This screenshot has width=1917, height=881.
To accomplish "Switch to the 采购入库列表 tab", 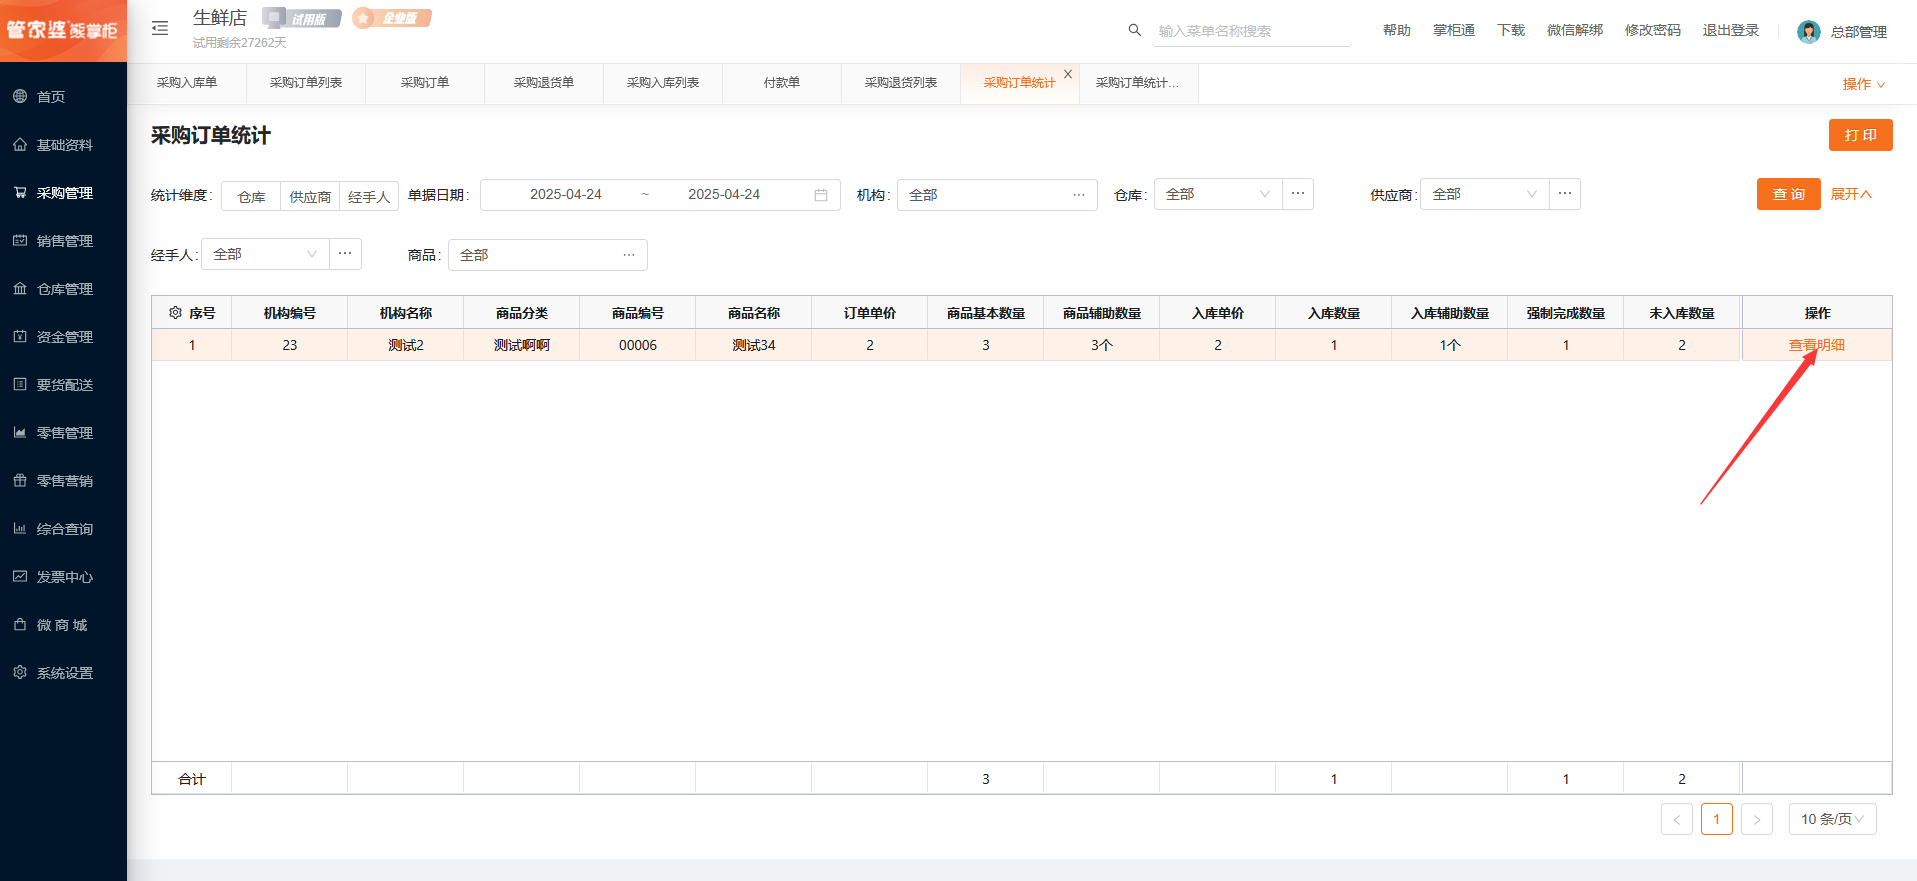I will 663,83.
